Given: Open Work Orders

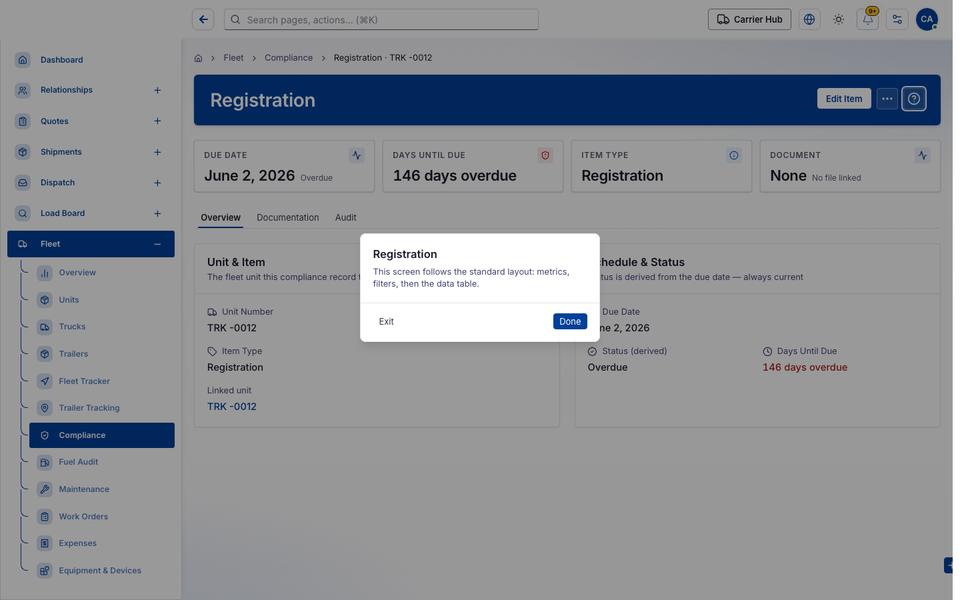Looking at the screenshot, I should (x=102, y=516).
